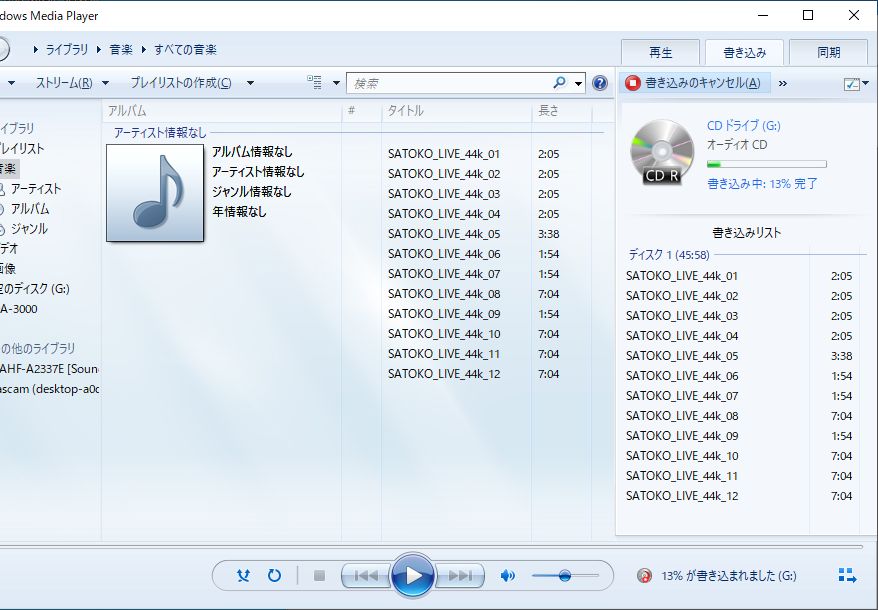The height and width of the screenshot is (610, 878).
Task: Sort by タイトル column header
Action: click(456, 111)
